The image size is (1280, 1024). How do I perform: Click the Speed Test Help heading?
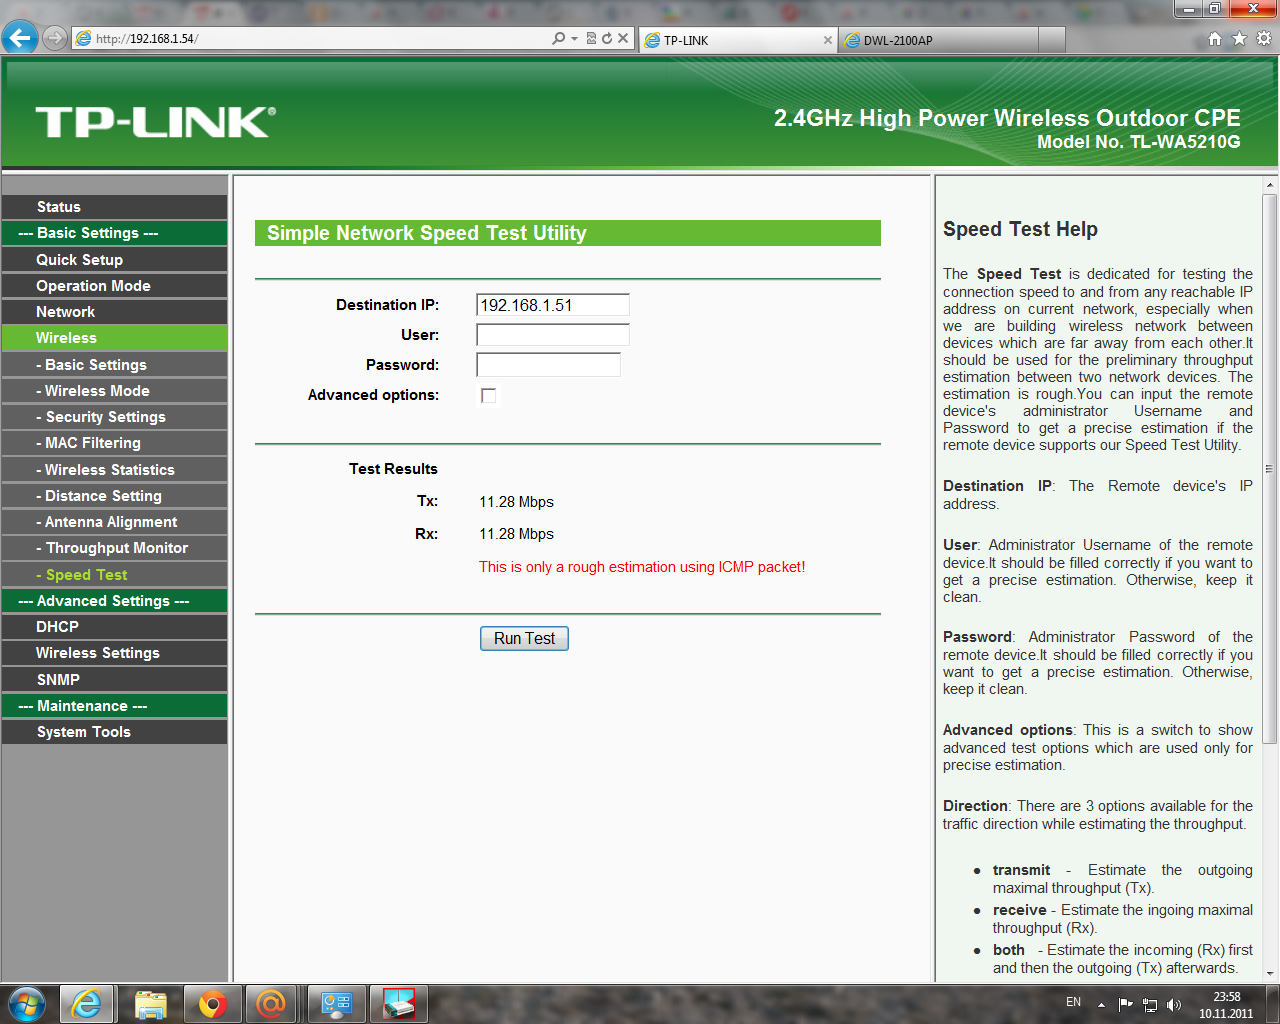[1020, 229]
